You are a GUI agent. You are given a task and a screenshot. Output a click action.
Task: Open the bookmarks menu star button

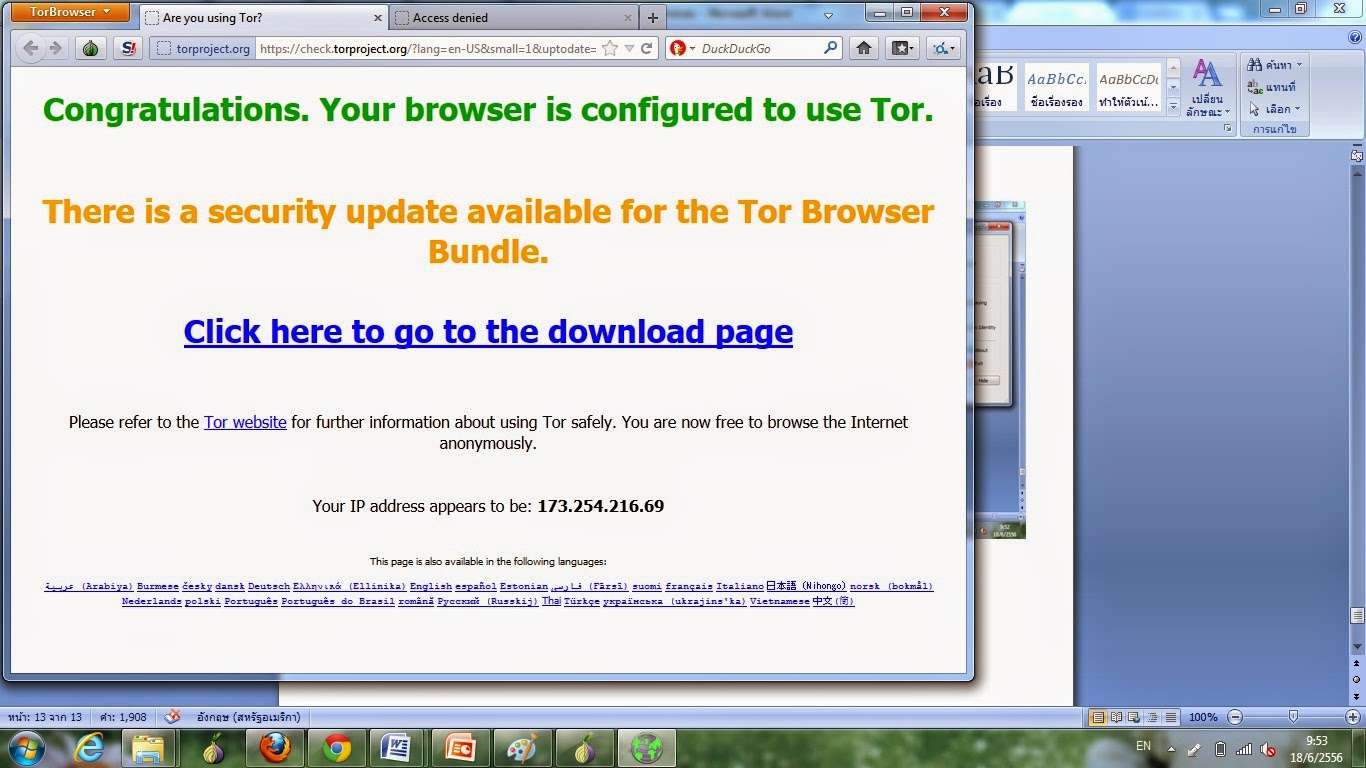pyautogui.click(x=903, y=48)
